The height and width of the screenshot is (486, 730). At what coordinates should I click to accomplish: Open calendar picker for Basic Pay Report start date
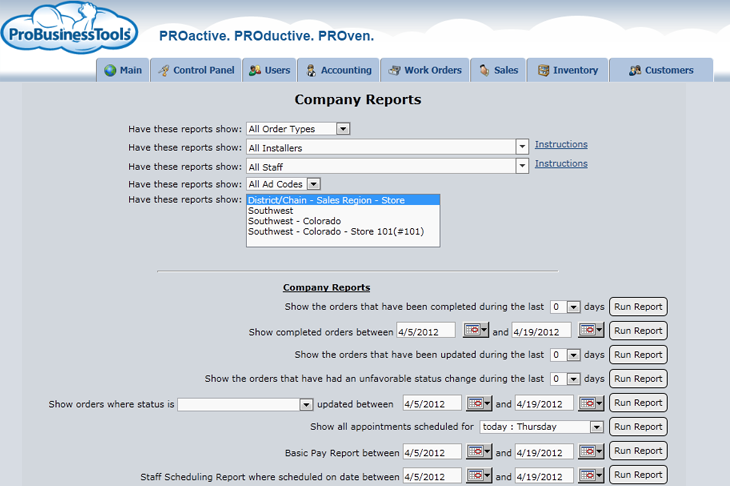click(x=480, y=452)
